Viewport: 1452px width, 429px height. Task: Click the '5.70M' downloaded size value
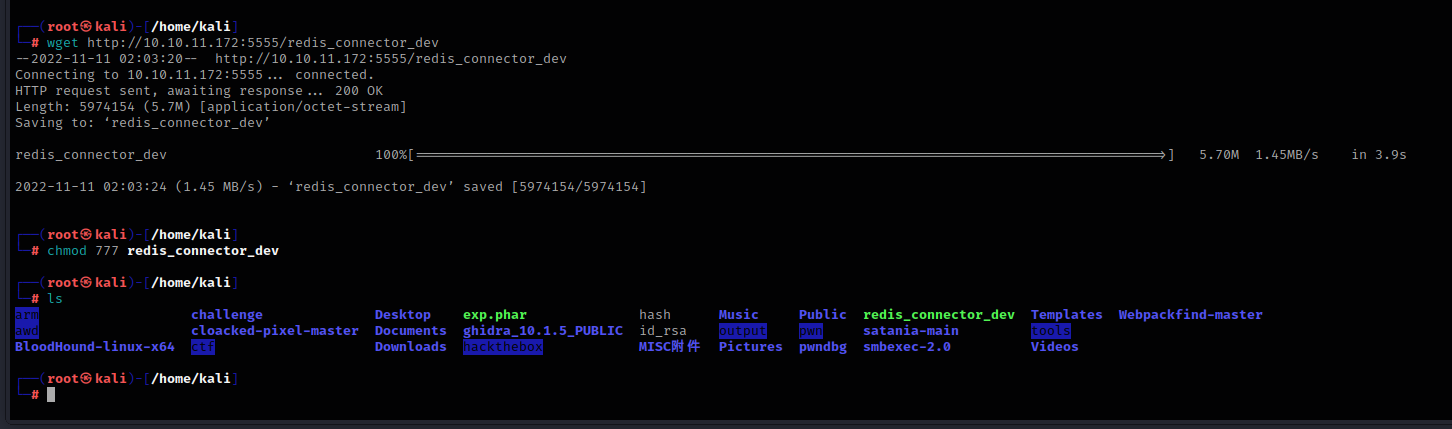[1219, 155]
